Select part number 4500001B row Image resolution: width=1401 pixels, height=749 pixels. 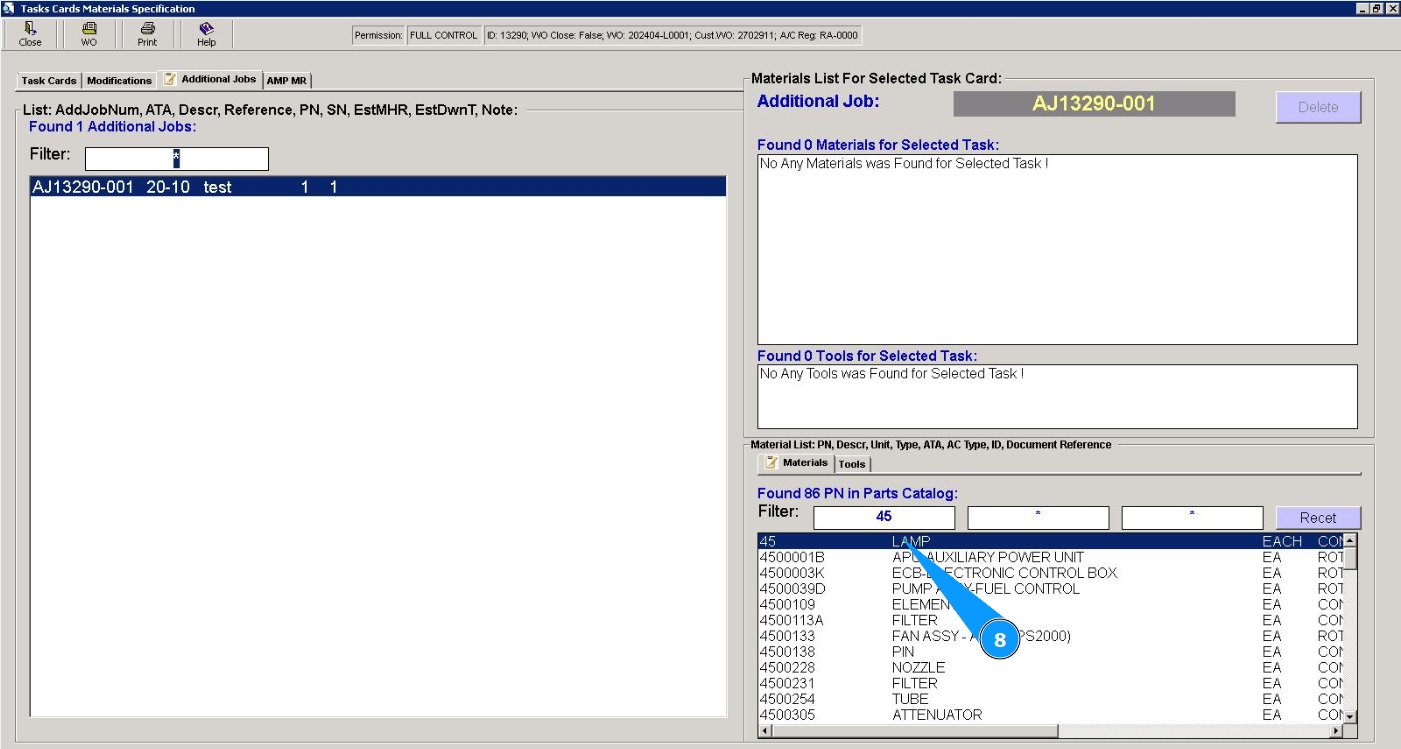coord(1050,557)
